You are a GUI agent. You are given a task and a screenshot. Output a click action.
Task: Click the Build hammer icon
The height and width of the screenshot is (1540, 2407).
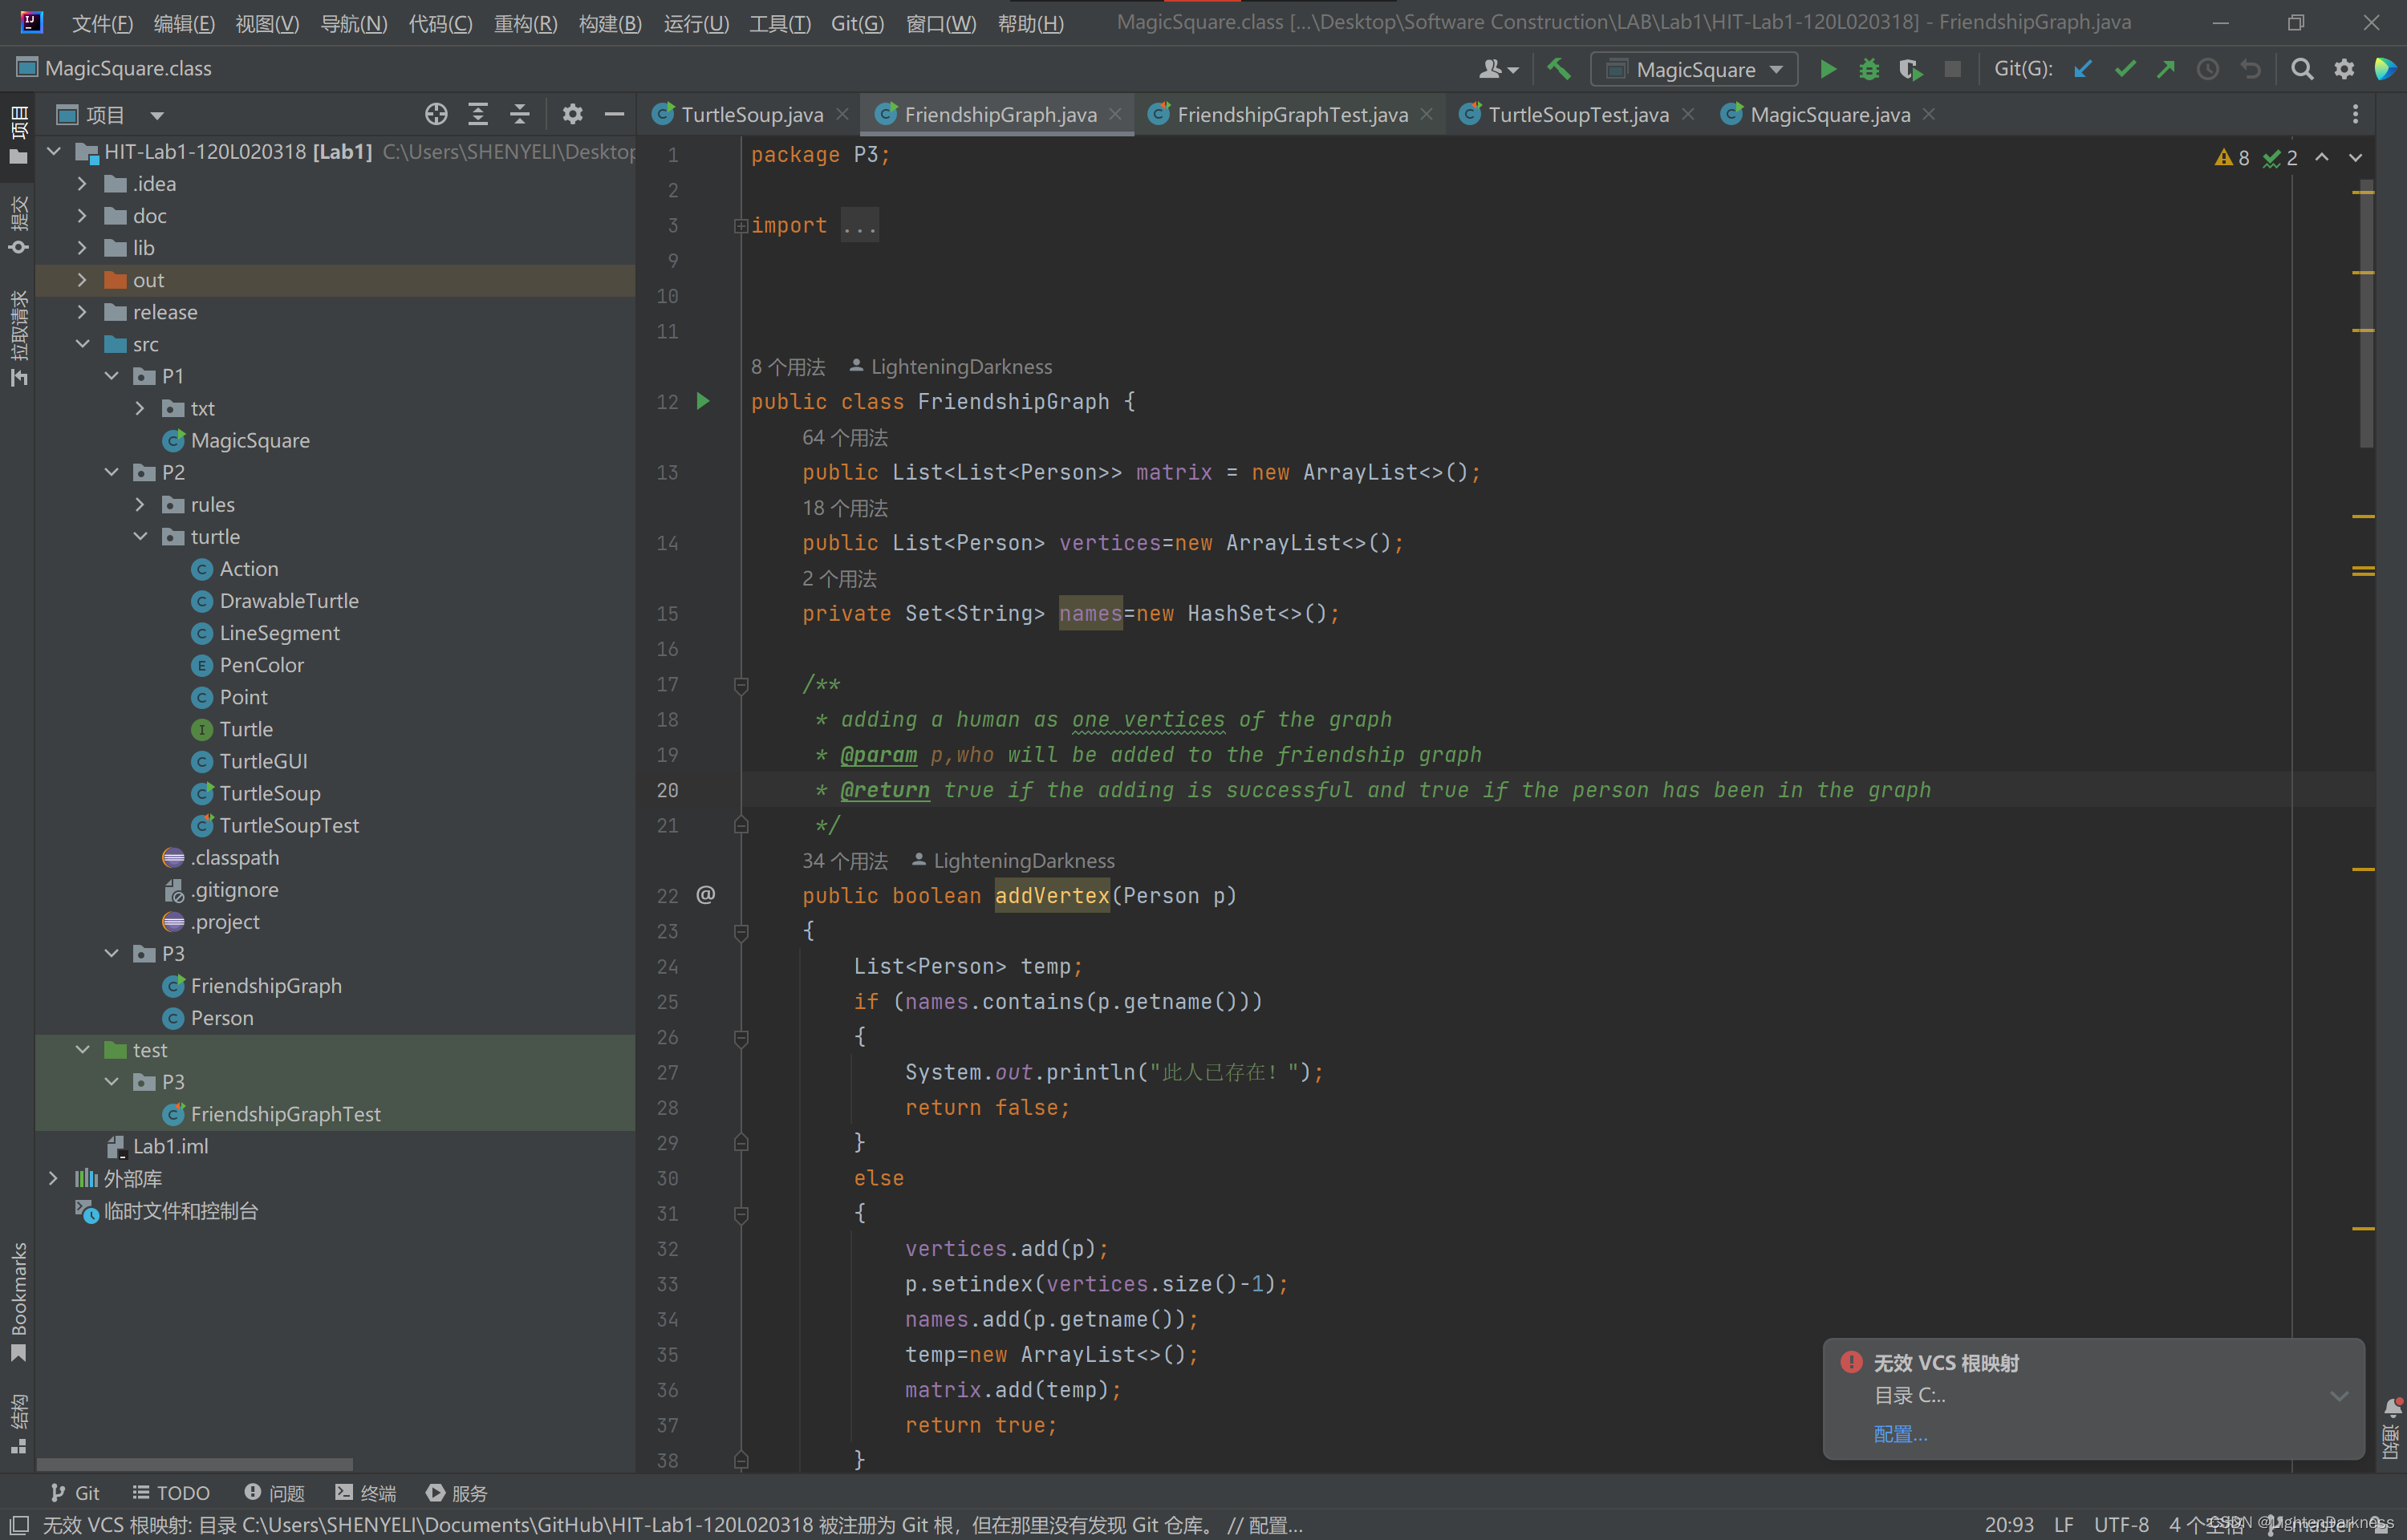point(1558,69)
